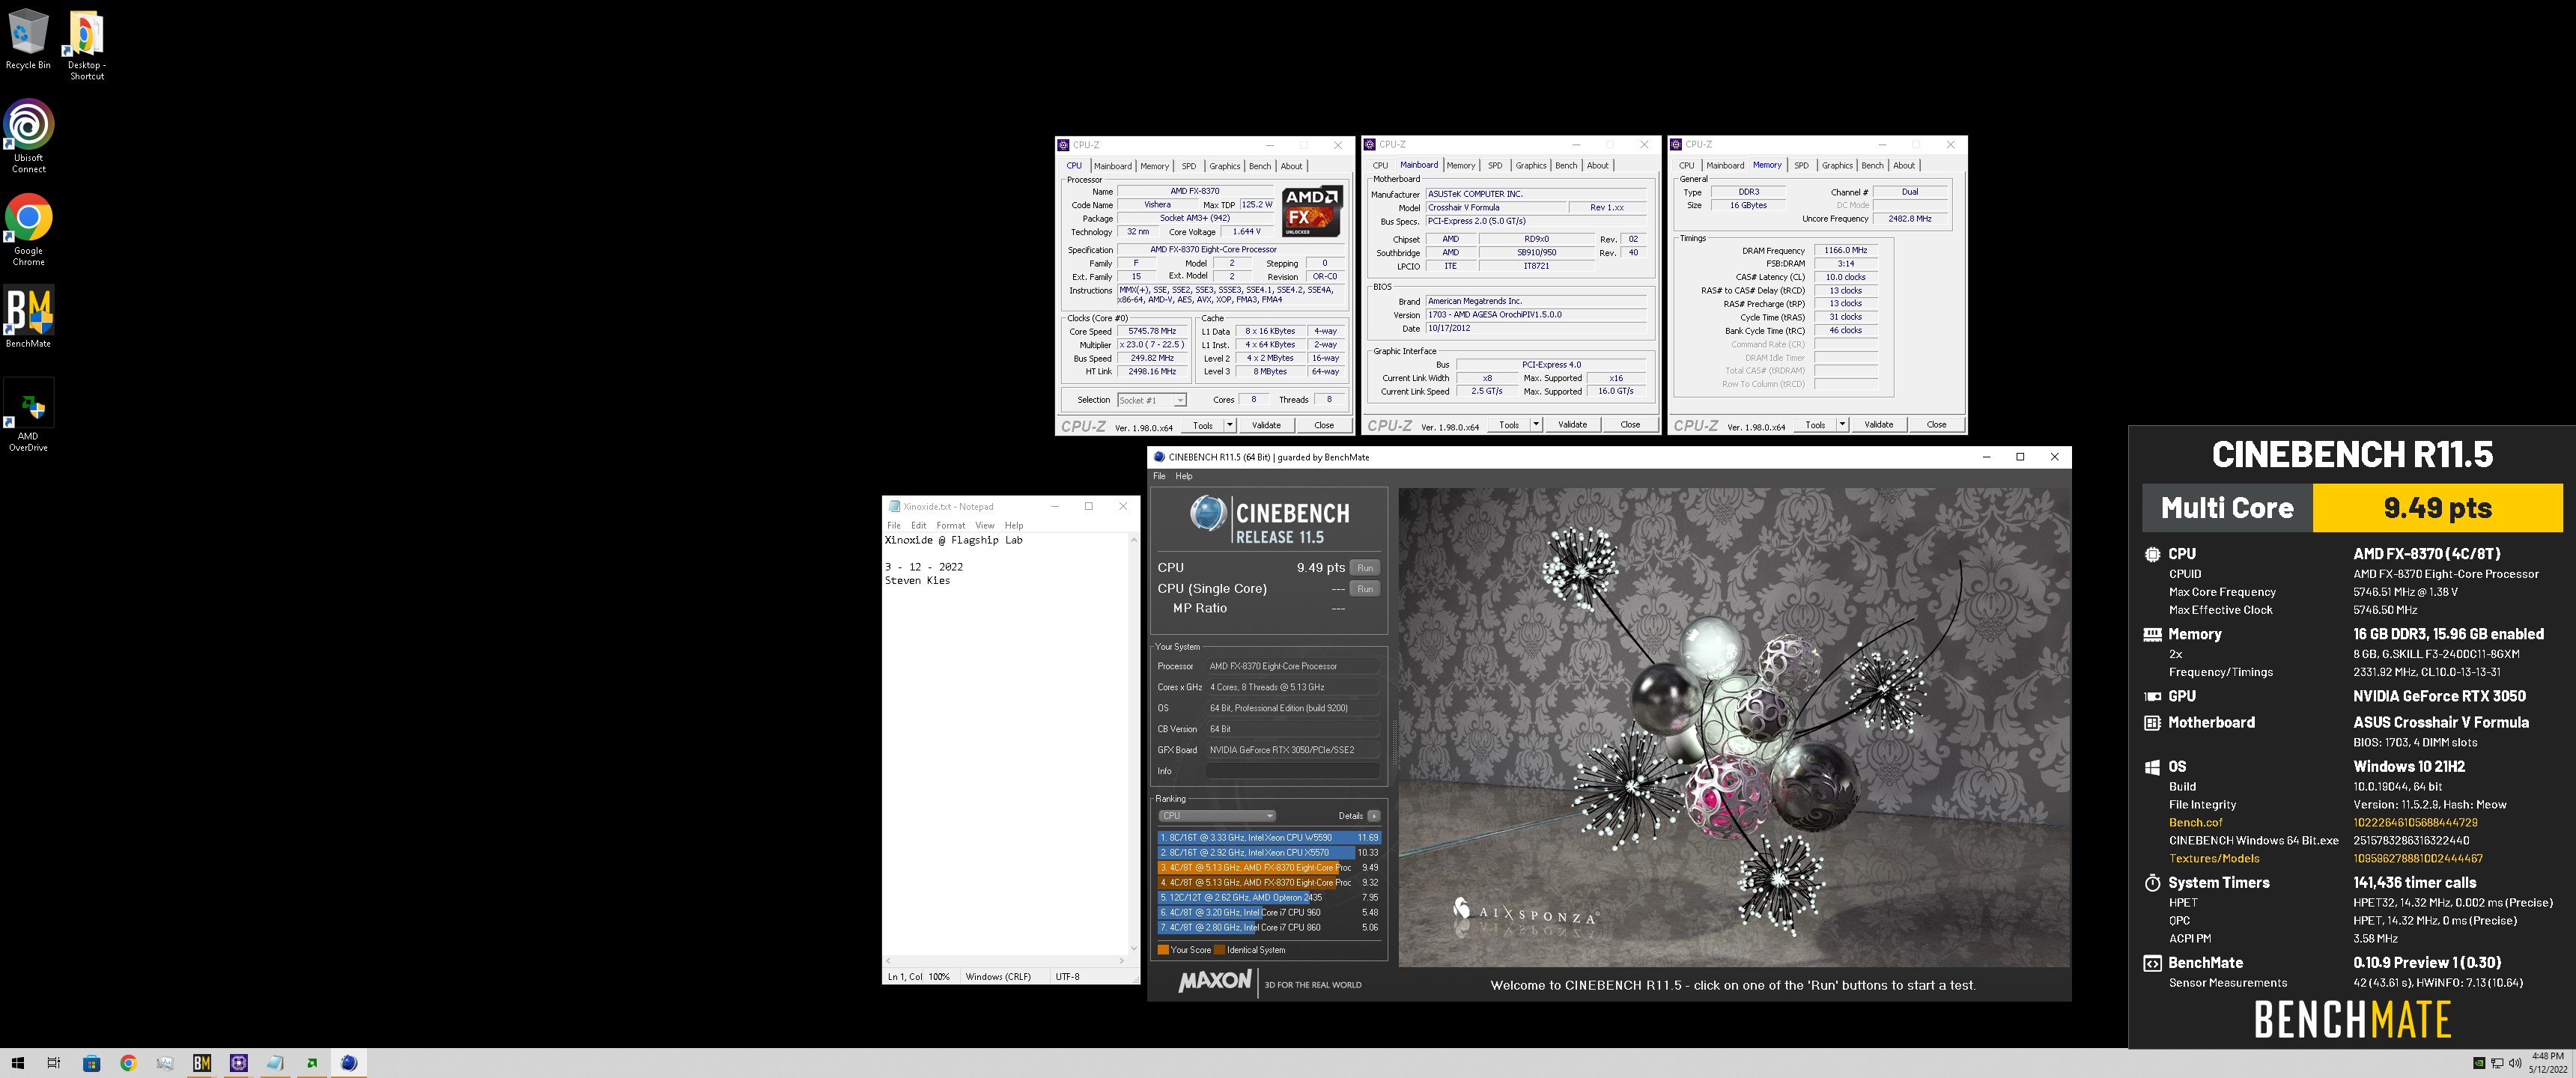2576x1078 pixels.
Task: Expand Tools arrow in CPU-Z CPU window
Action: [1230, 425]
